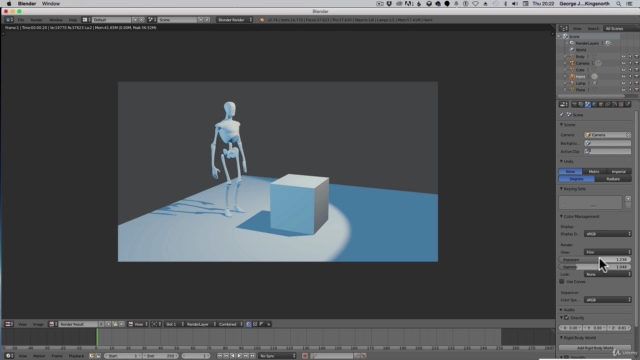This screenshot has height=360, width=640.
Task: Click the Add Rigid Body World button
Action: (595, 348)
